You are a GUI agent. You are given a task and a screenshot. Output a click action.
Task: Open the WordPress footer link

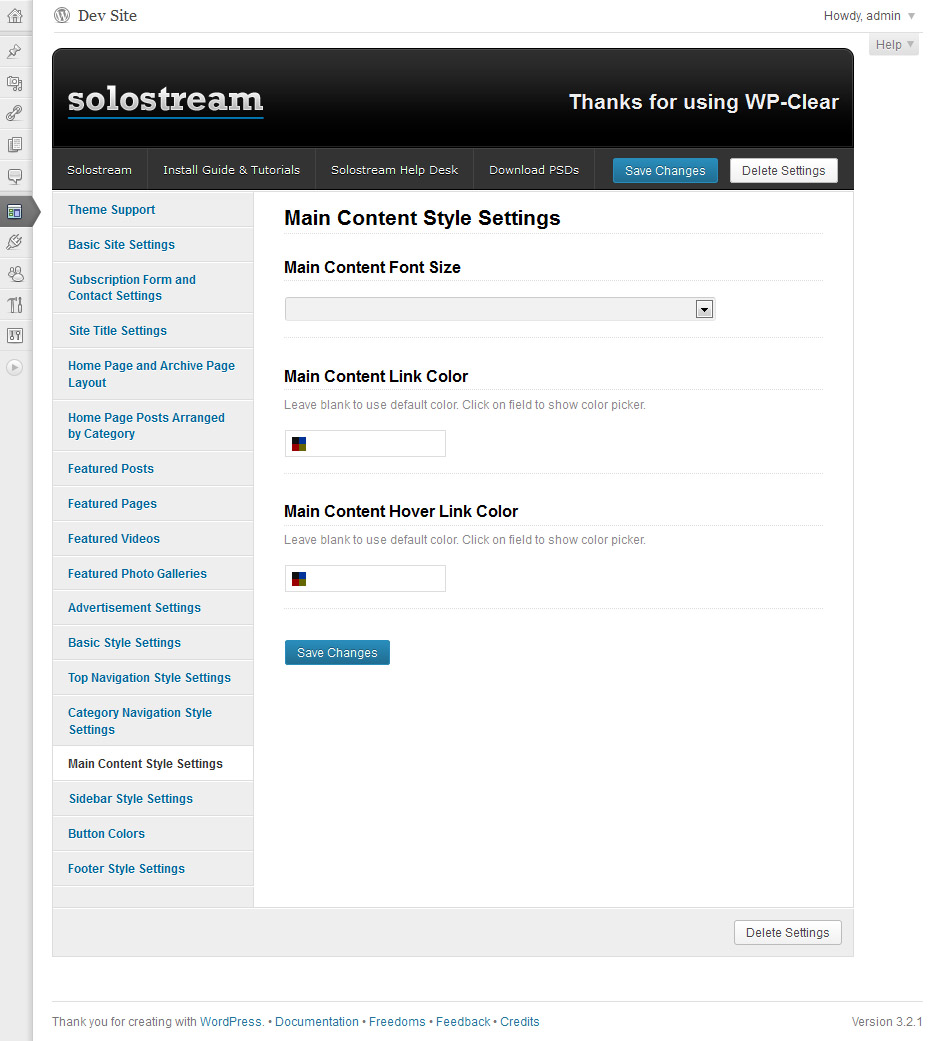(231, 1022)
